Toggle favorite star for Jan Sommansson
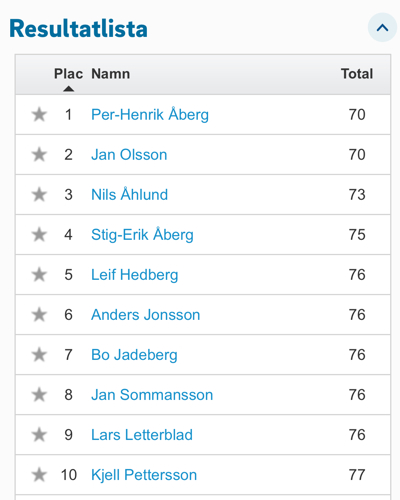The width and height of the screenshot is (400, 500). click(x=39, y=395)
